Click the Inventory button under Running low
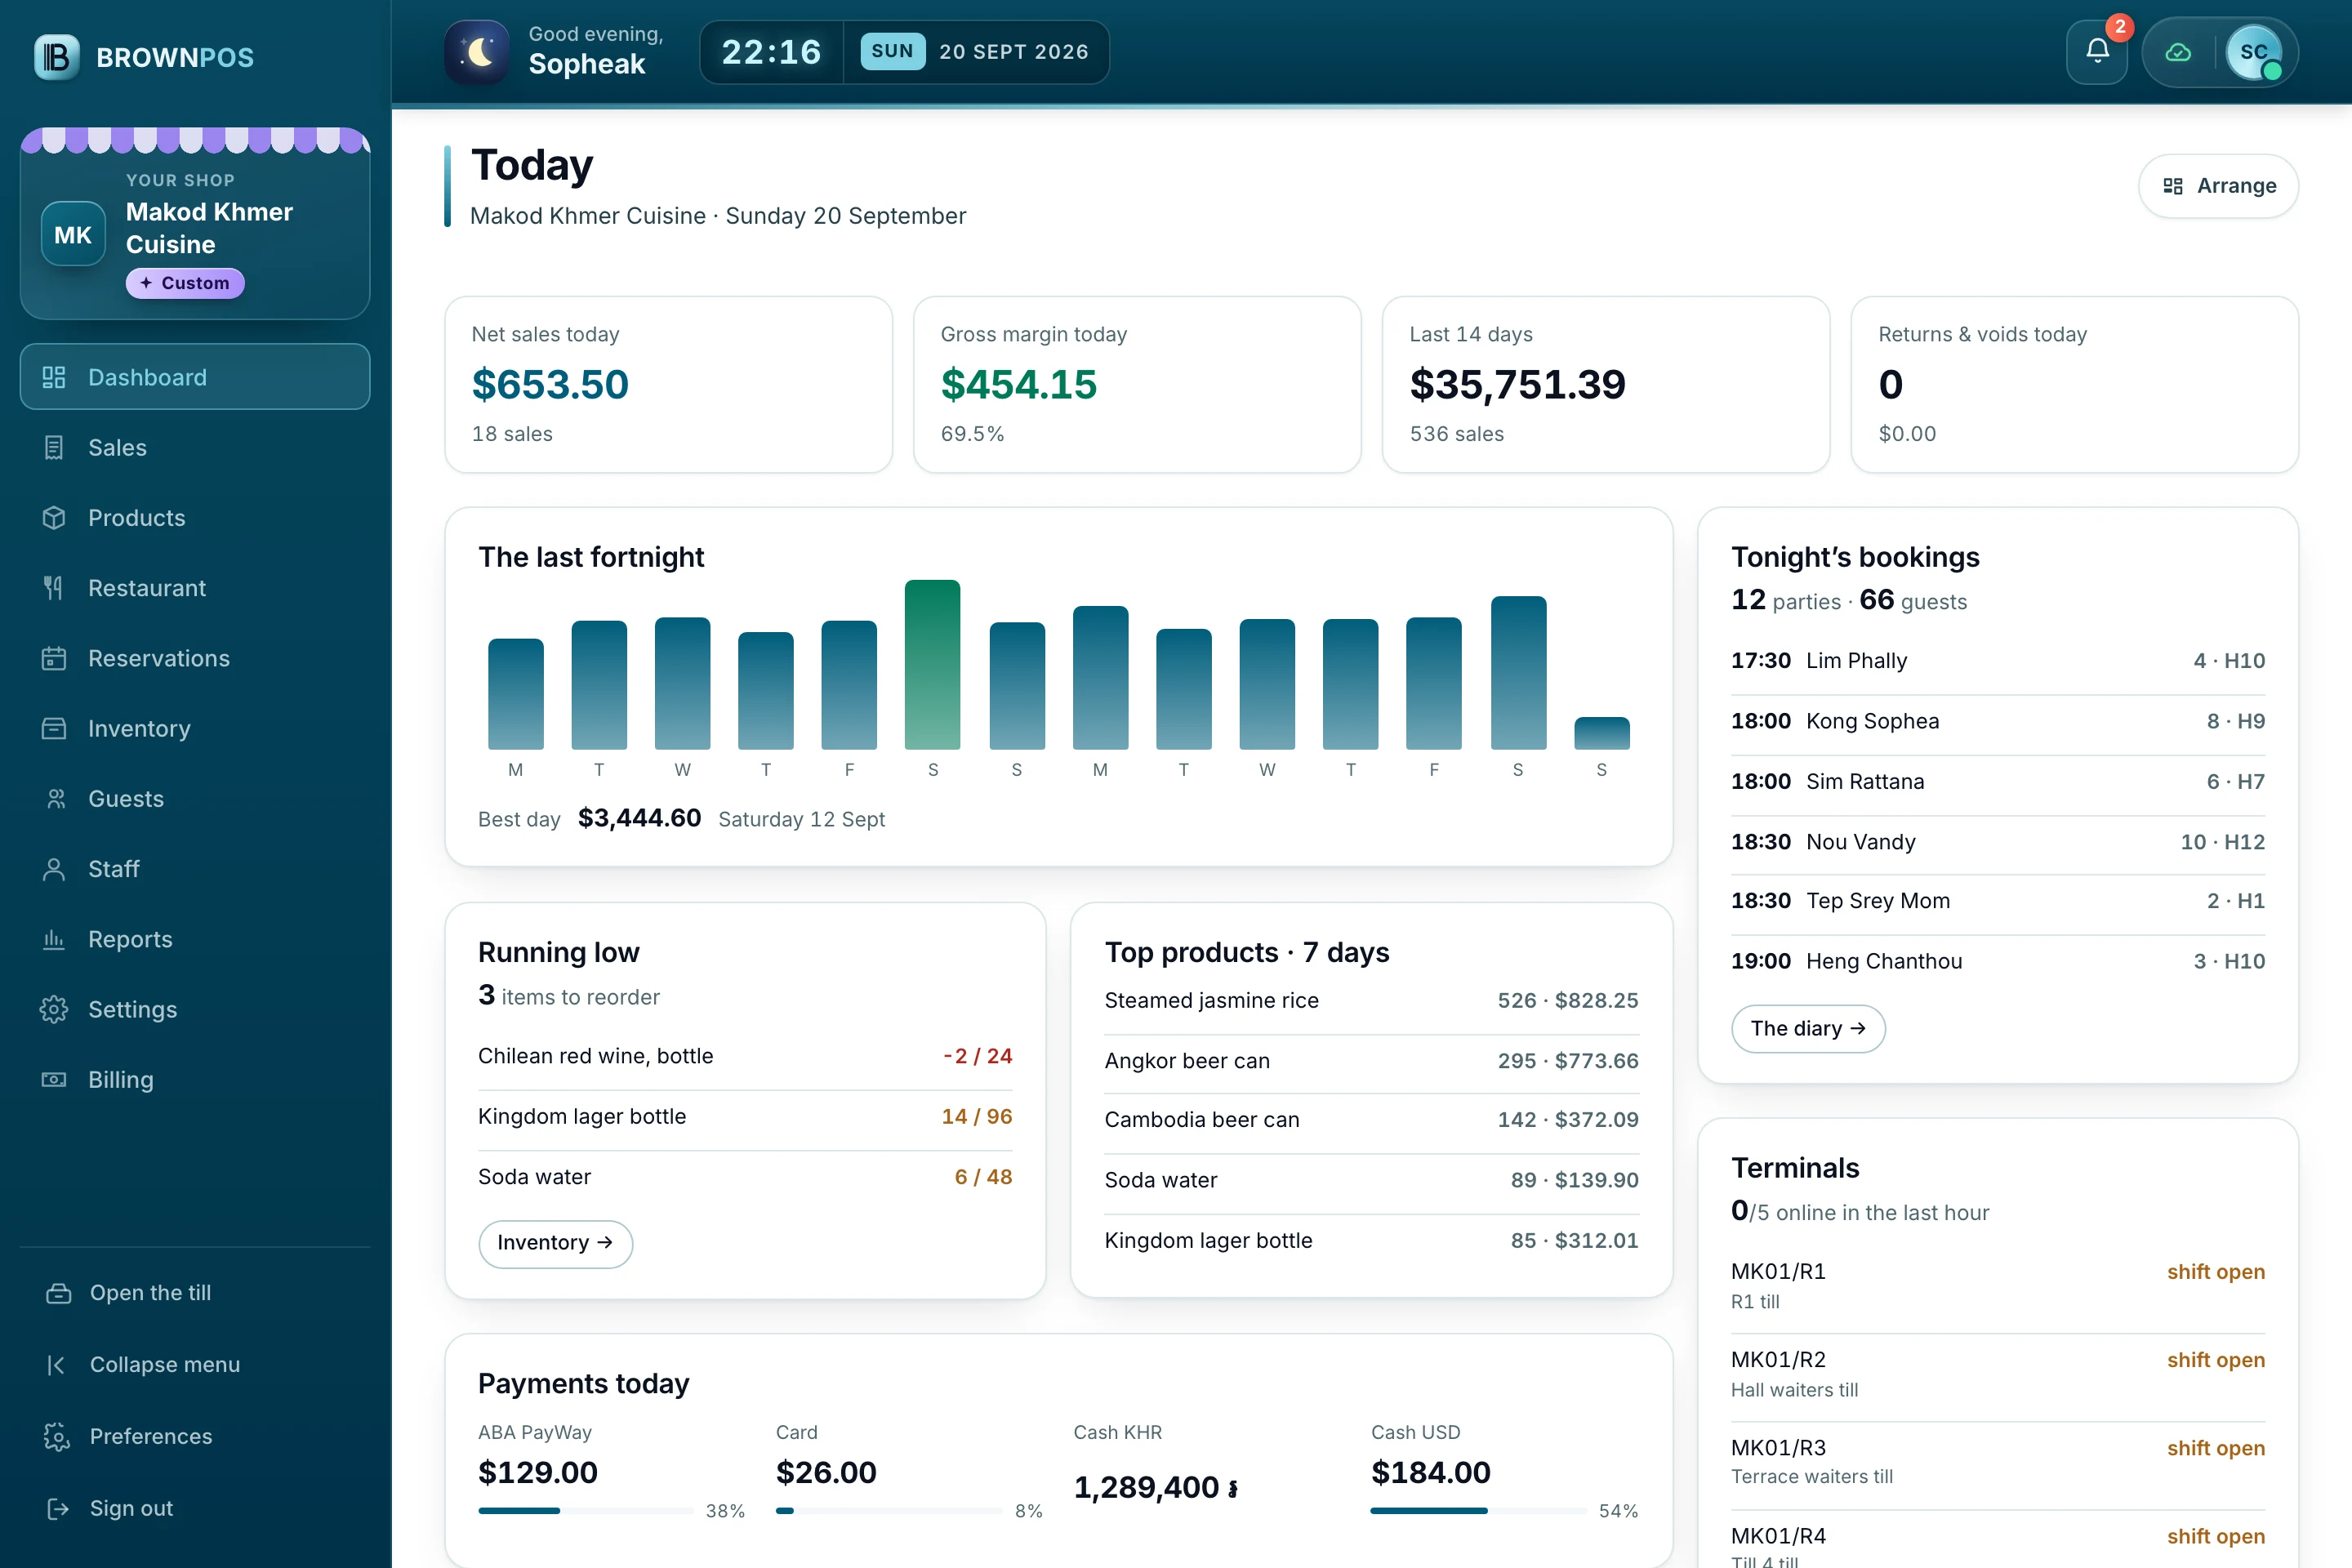This screenshot has width=2352, height=1568. (x=555, y=1243)
